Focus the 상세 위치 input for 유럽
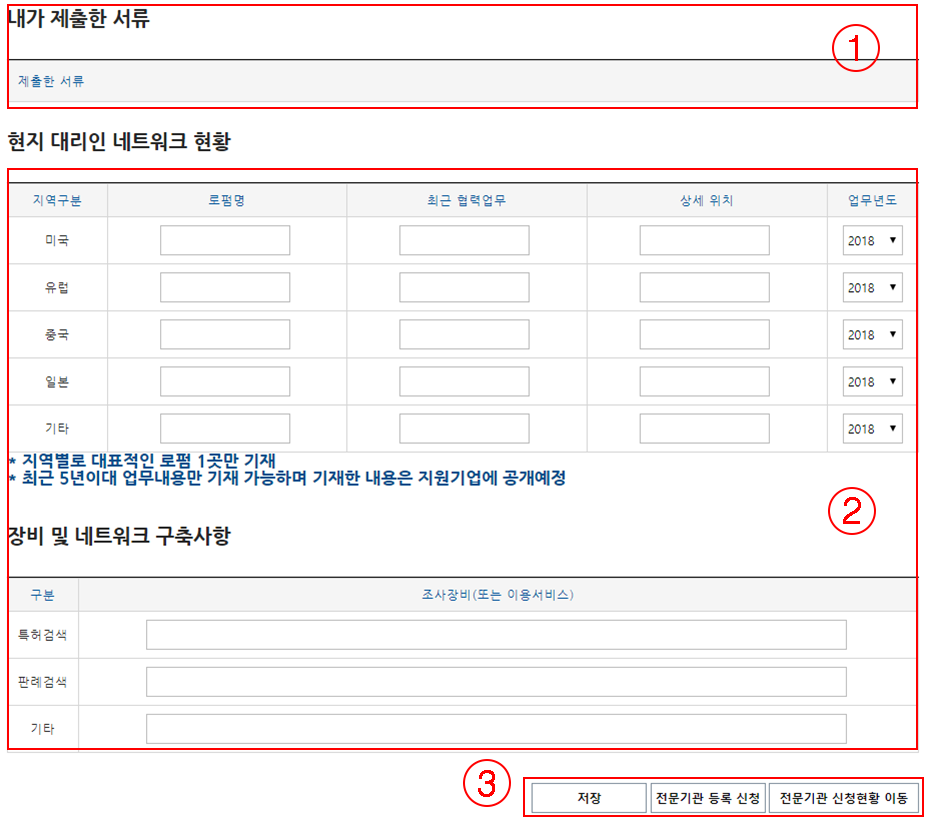 704,288
